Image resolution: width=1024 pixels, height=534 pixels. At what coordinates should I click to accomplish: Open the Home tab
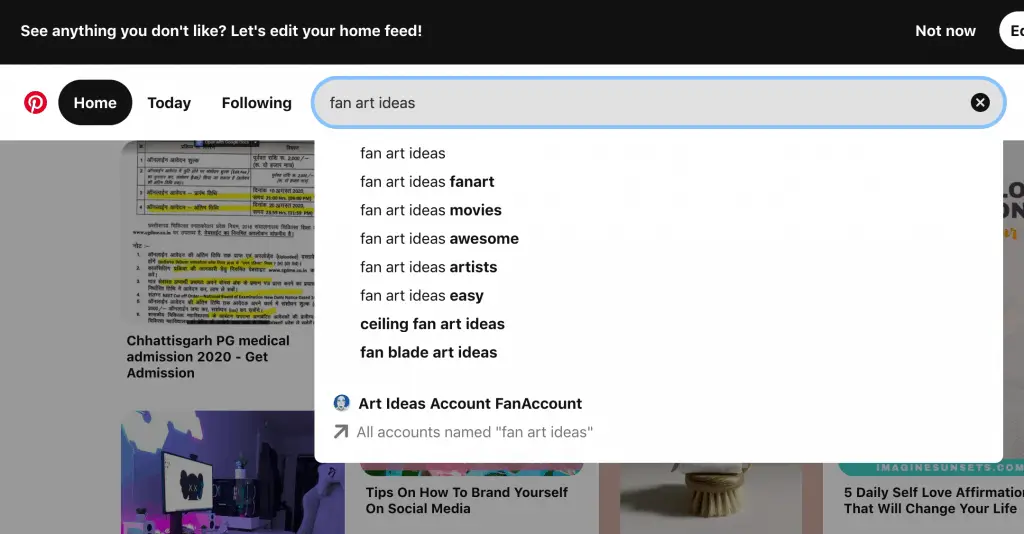pos(95,102)
